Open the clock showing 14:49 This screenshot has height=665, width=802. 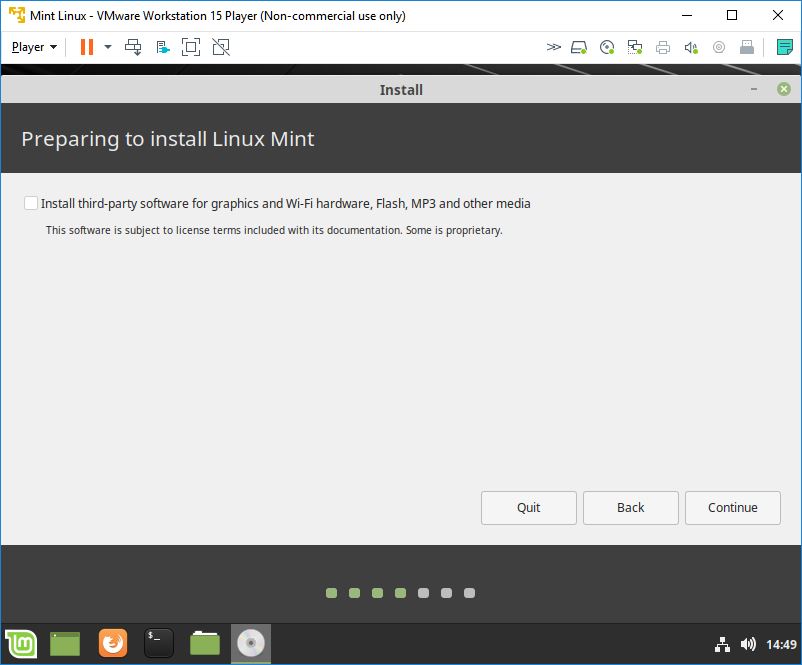(781, 645)
